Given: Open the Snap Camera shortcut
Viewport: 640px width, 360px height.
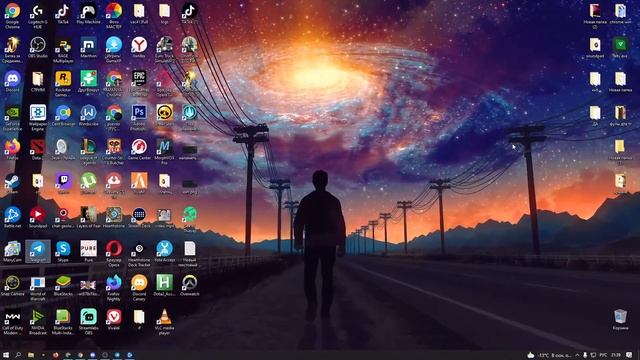Looking at the screenshot, I should tap(12, 286).
